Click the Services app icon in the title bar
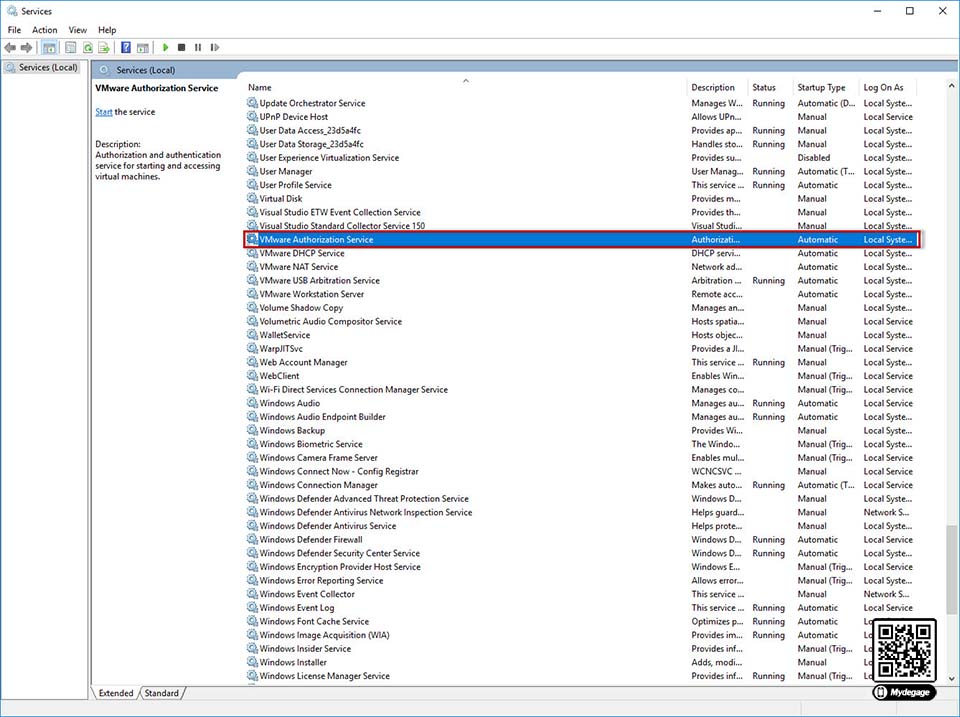The height and width of the screenshot is (717, 960). point(12,11)
